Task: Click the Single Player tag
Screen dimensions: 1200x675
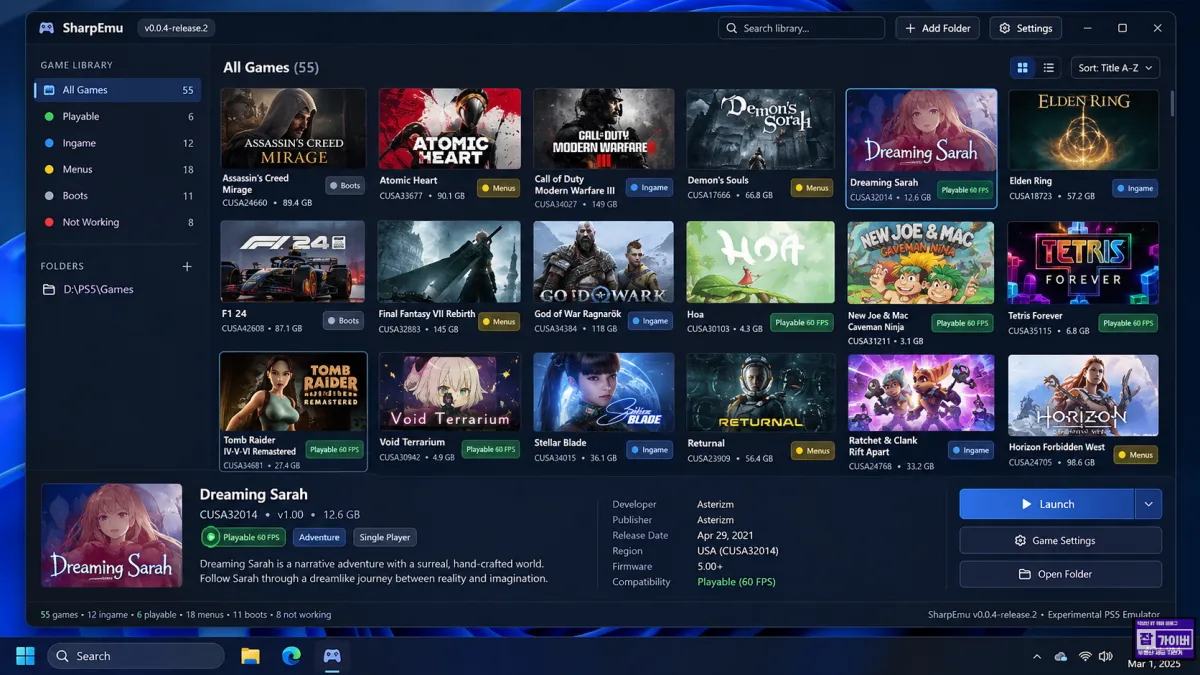Action: pyautogui.click(x=385, y=537)
